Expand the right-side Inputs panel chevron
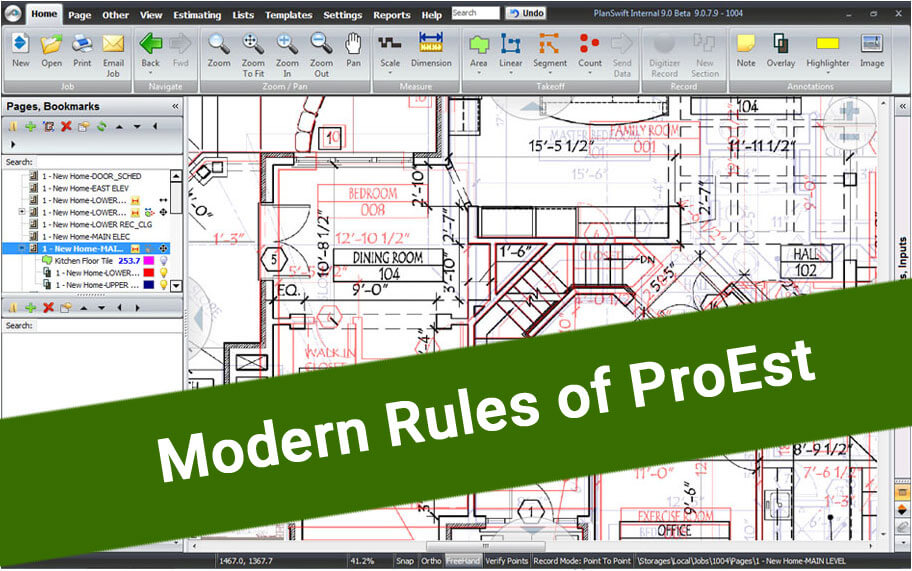 pyautogui.click(x=903, y=106)
